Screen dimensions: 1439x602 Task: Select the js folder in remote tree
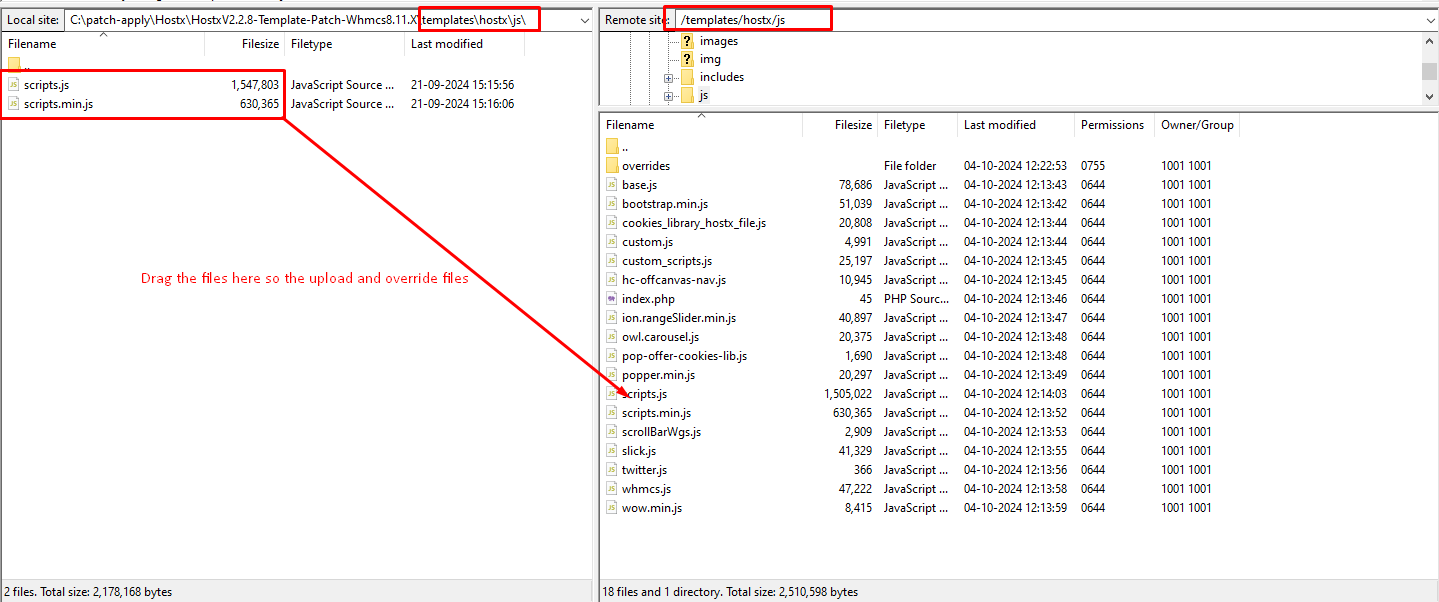704,96
